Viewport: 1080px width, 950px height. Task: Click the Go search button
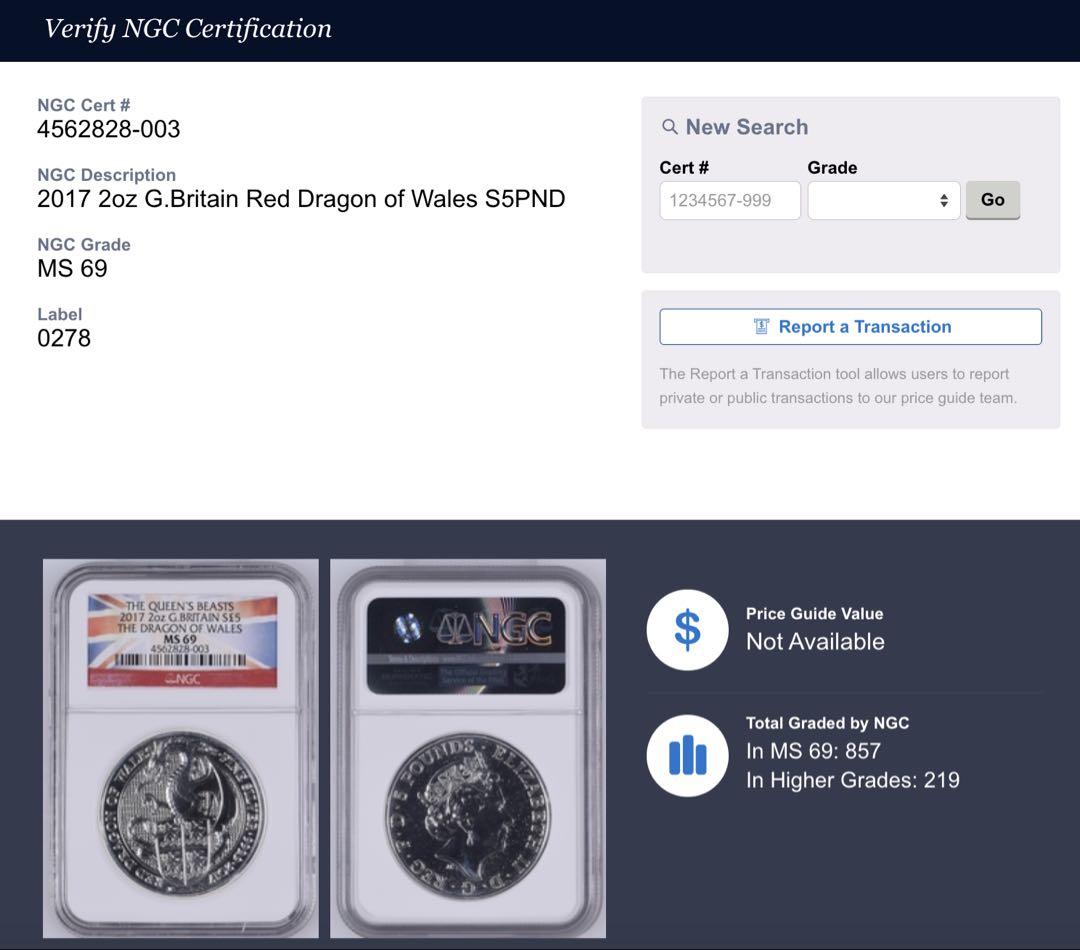993,200
